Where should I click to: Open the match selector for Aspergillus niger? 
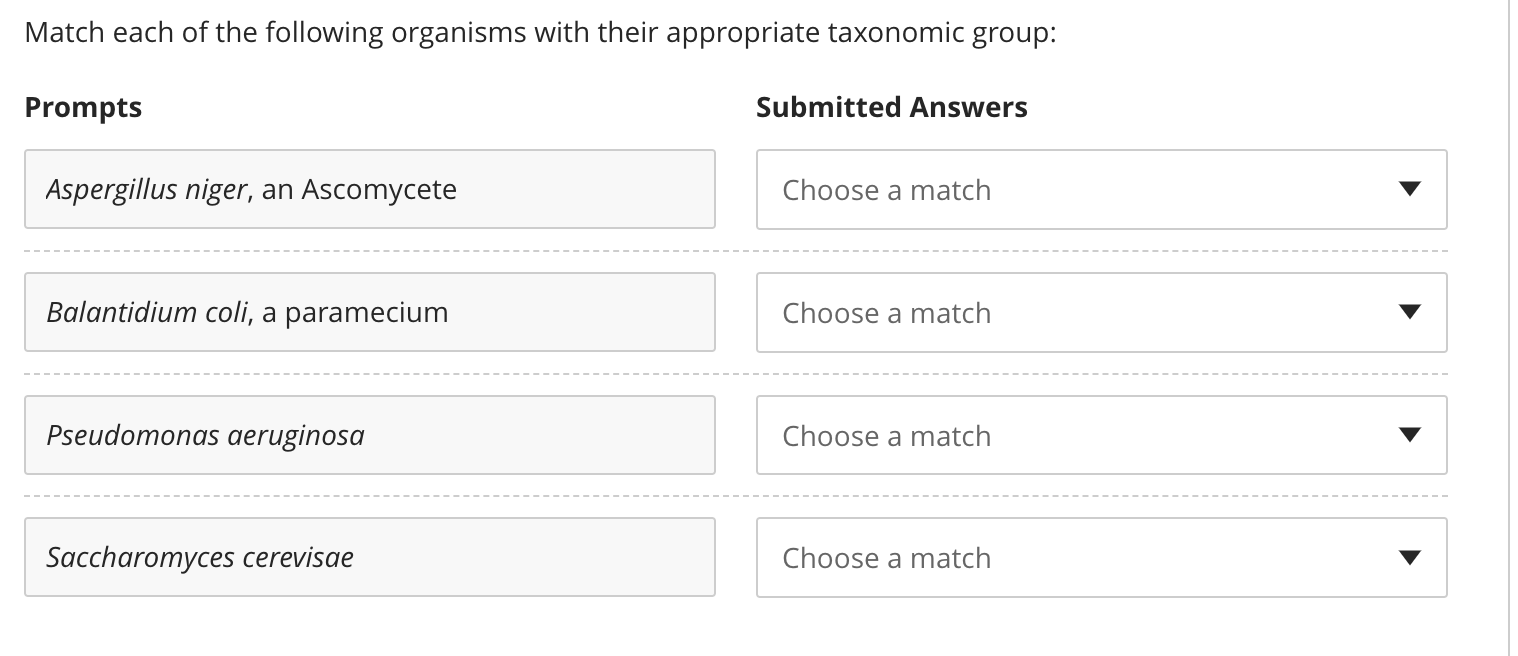[1100, 189]
